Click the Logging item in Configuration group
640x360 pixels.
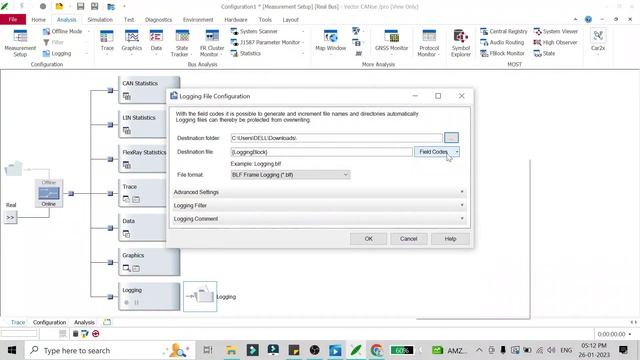coord(57,53)
